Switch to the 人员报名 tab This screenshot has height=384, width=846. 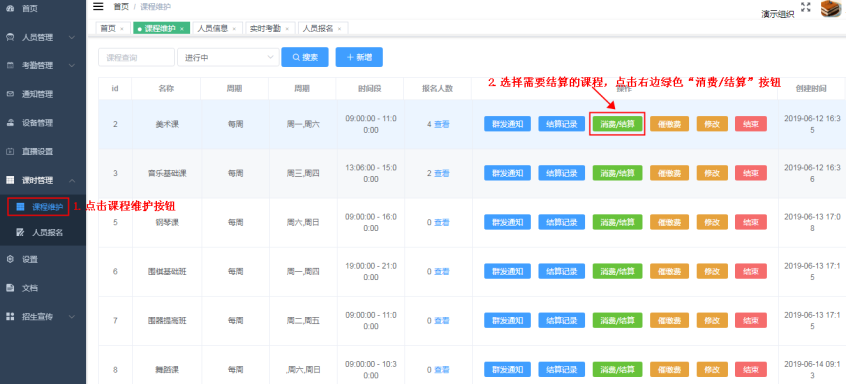[322, 28]
